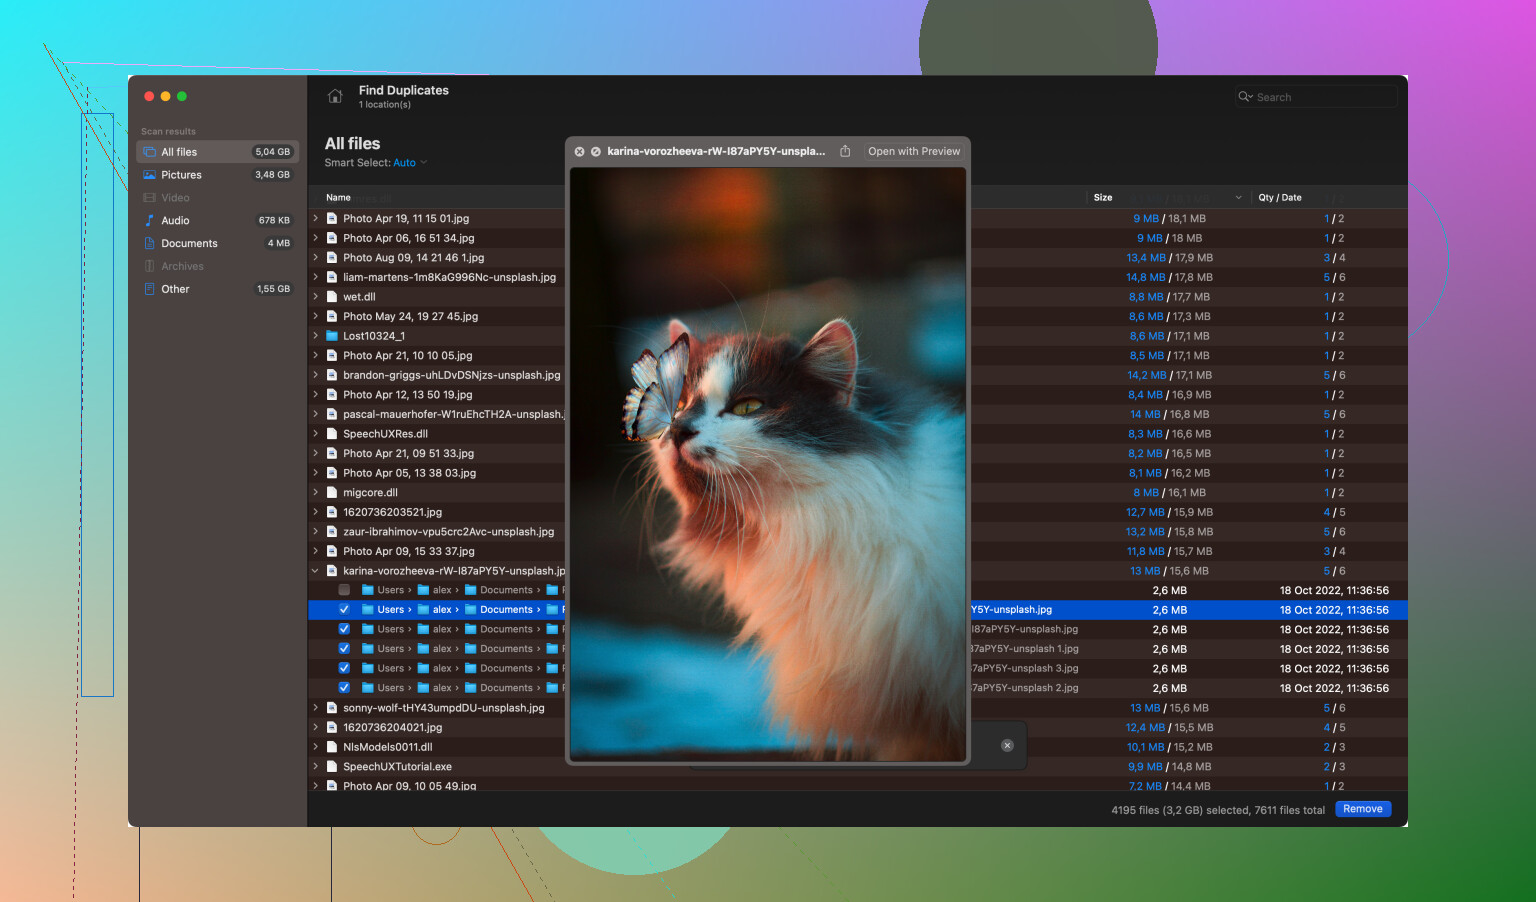Expand the zaur-ibrahimov-vpu5crc2Avc-unsplash.jpg group
This screenshot has height=902, width=1536.
pyautogui.click(x=315, y=532)
